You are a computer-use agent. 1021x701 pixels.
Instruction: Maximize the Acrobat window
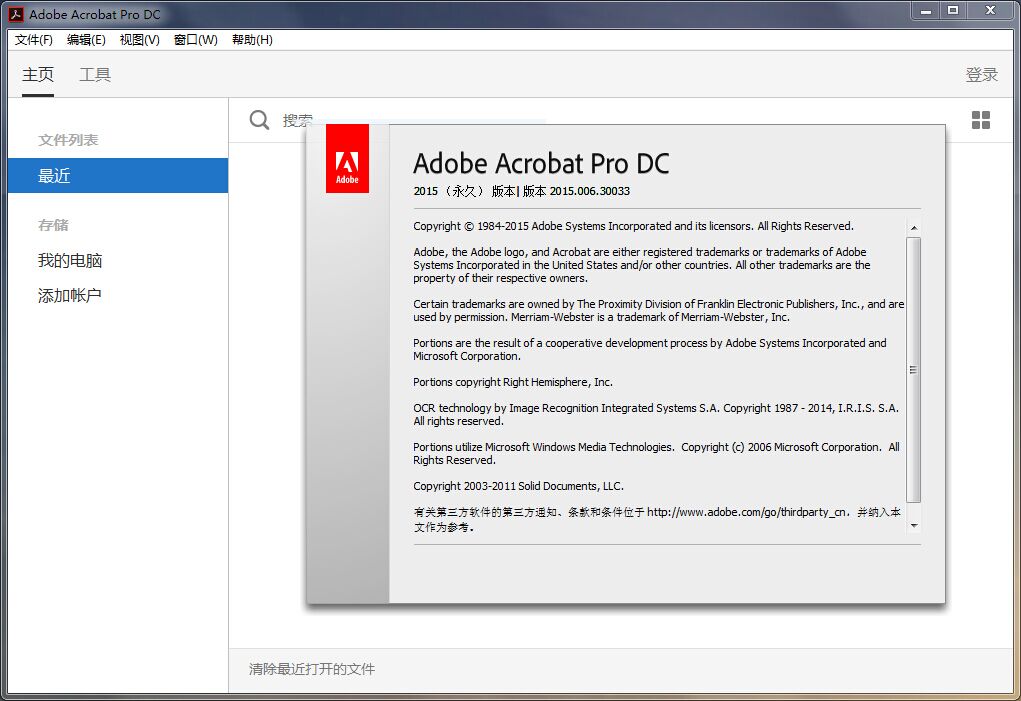pyautogui.click(x=953, y=10)
